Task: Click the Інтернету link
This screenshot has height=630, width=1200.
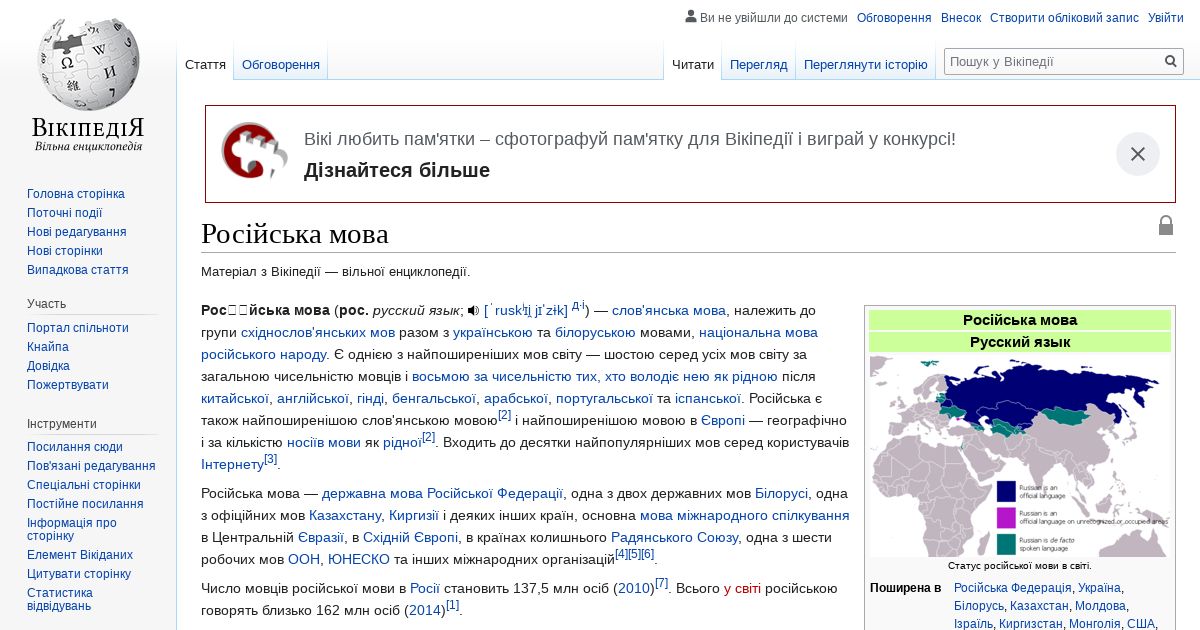Action: (x=232, y=464)
